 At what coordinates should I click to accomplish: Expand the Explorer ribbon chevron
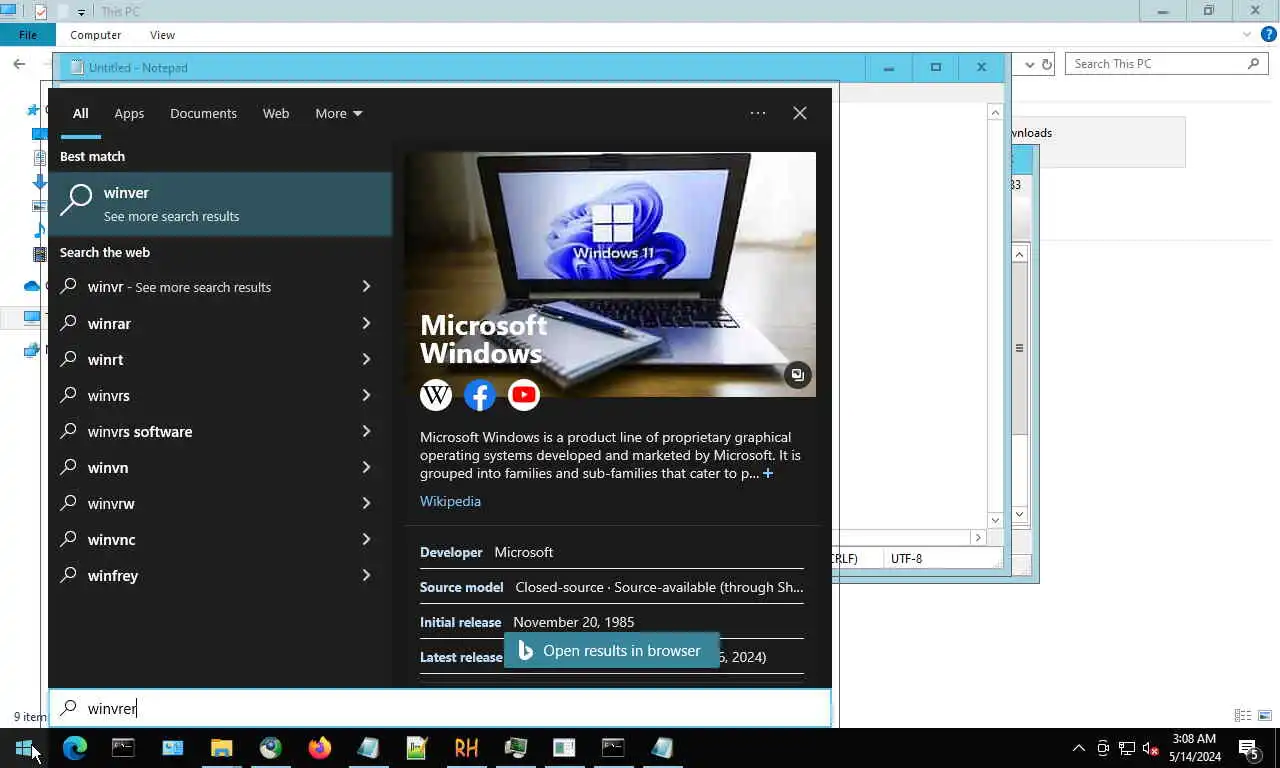(1246, 34)
